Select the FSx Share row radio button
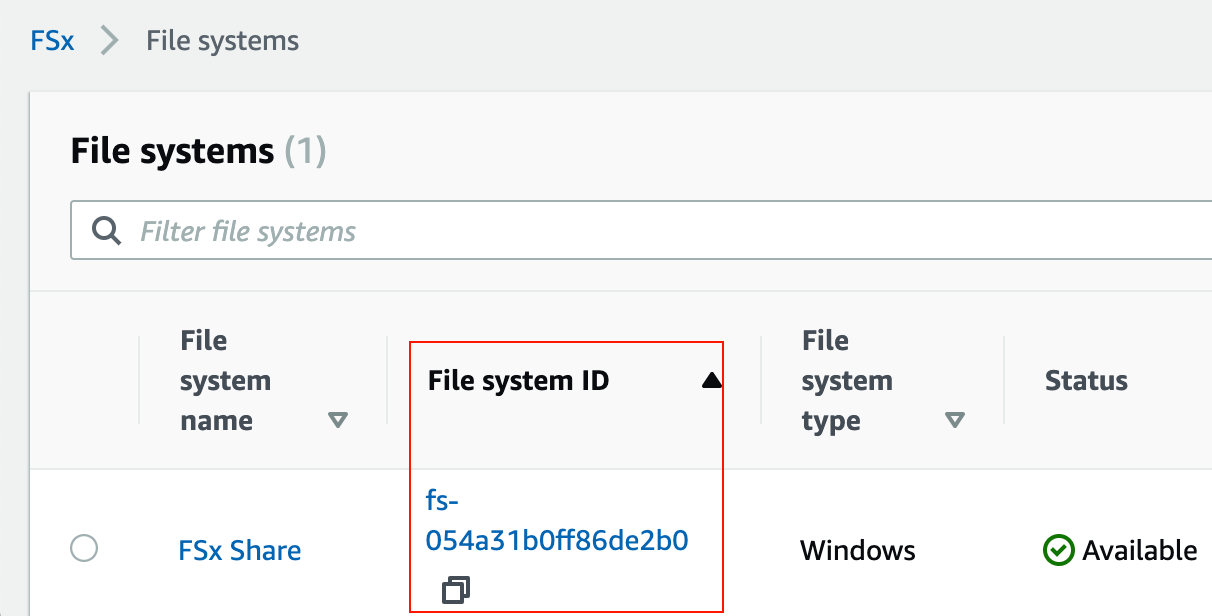 pos(85,548)
